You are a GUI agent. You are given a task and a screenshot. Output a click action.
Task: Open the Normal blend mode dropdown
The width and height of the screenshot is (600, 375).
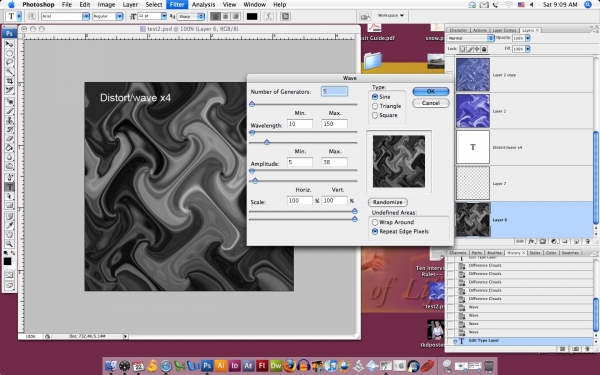pyautogui.click(x=470, y=38)
